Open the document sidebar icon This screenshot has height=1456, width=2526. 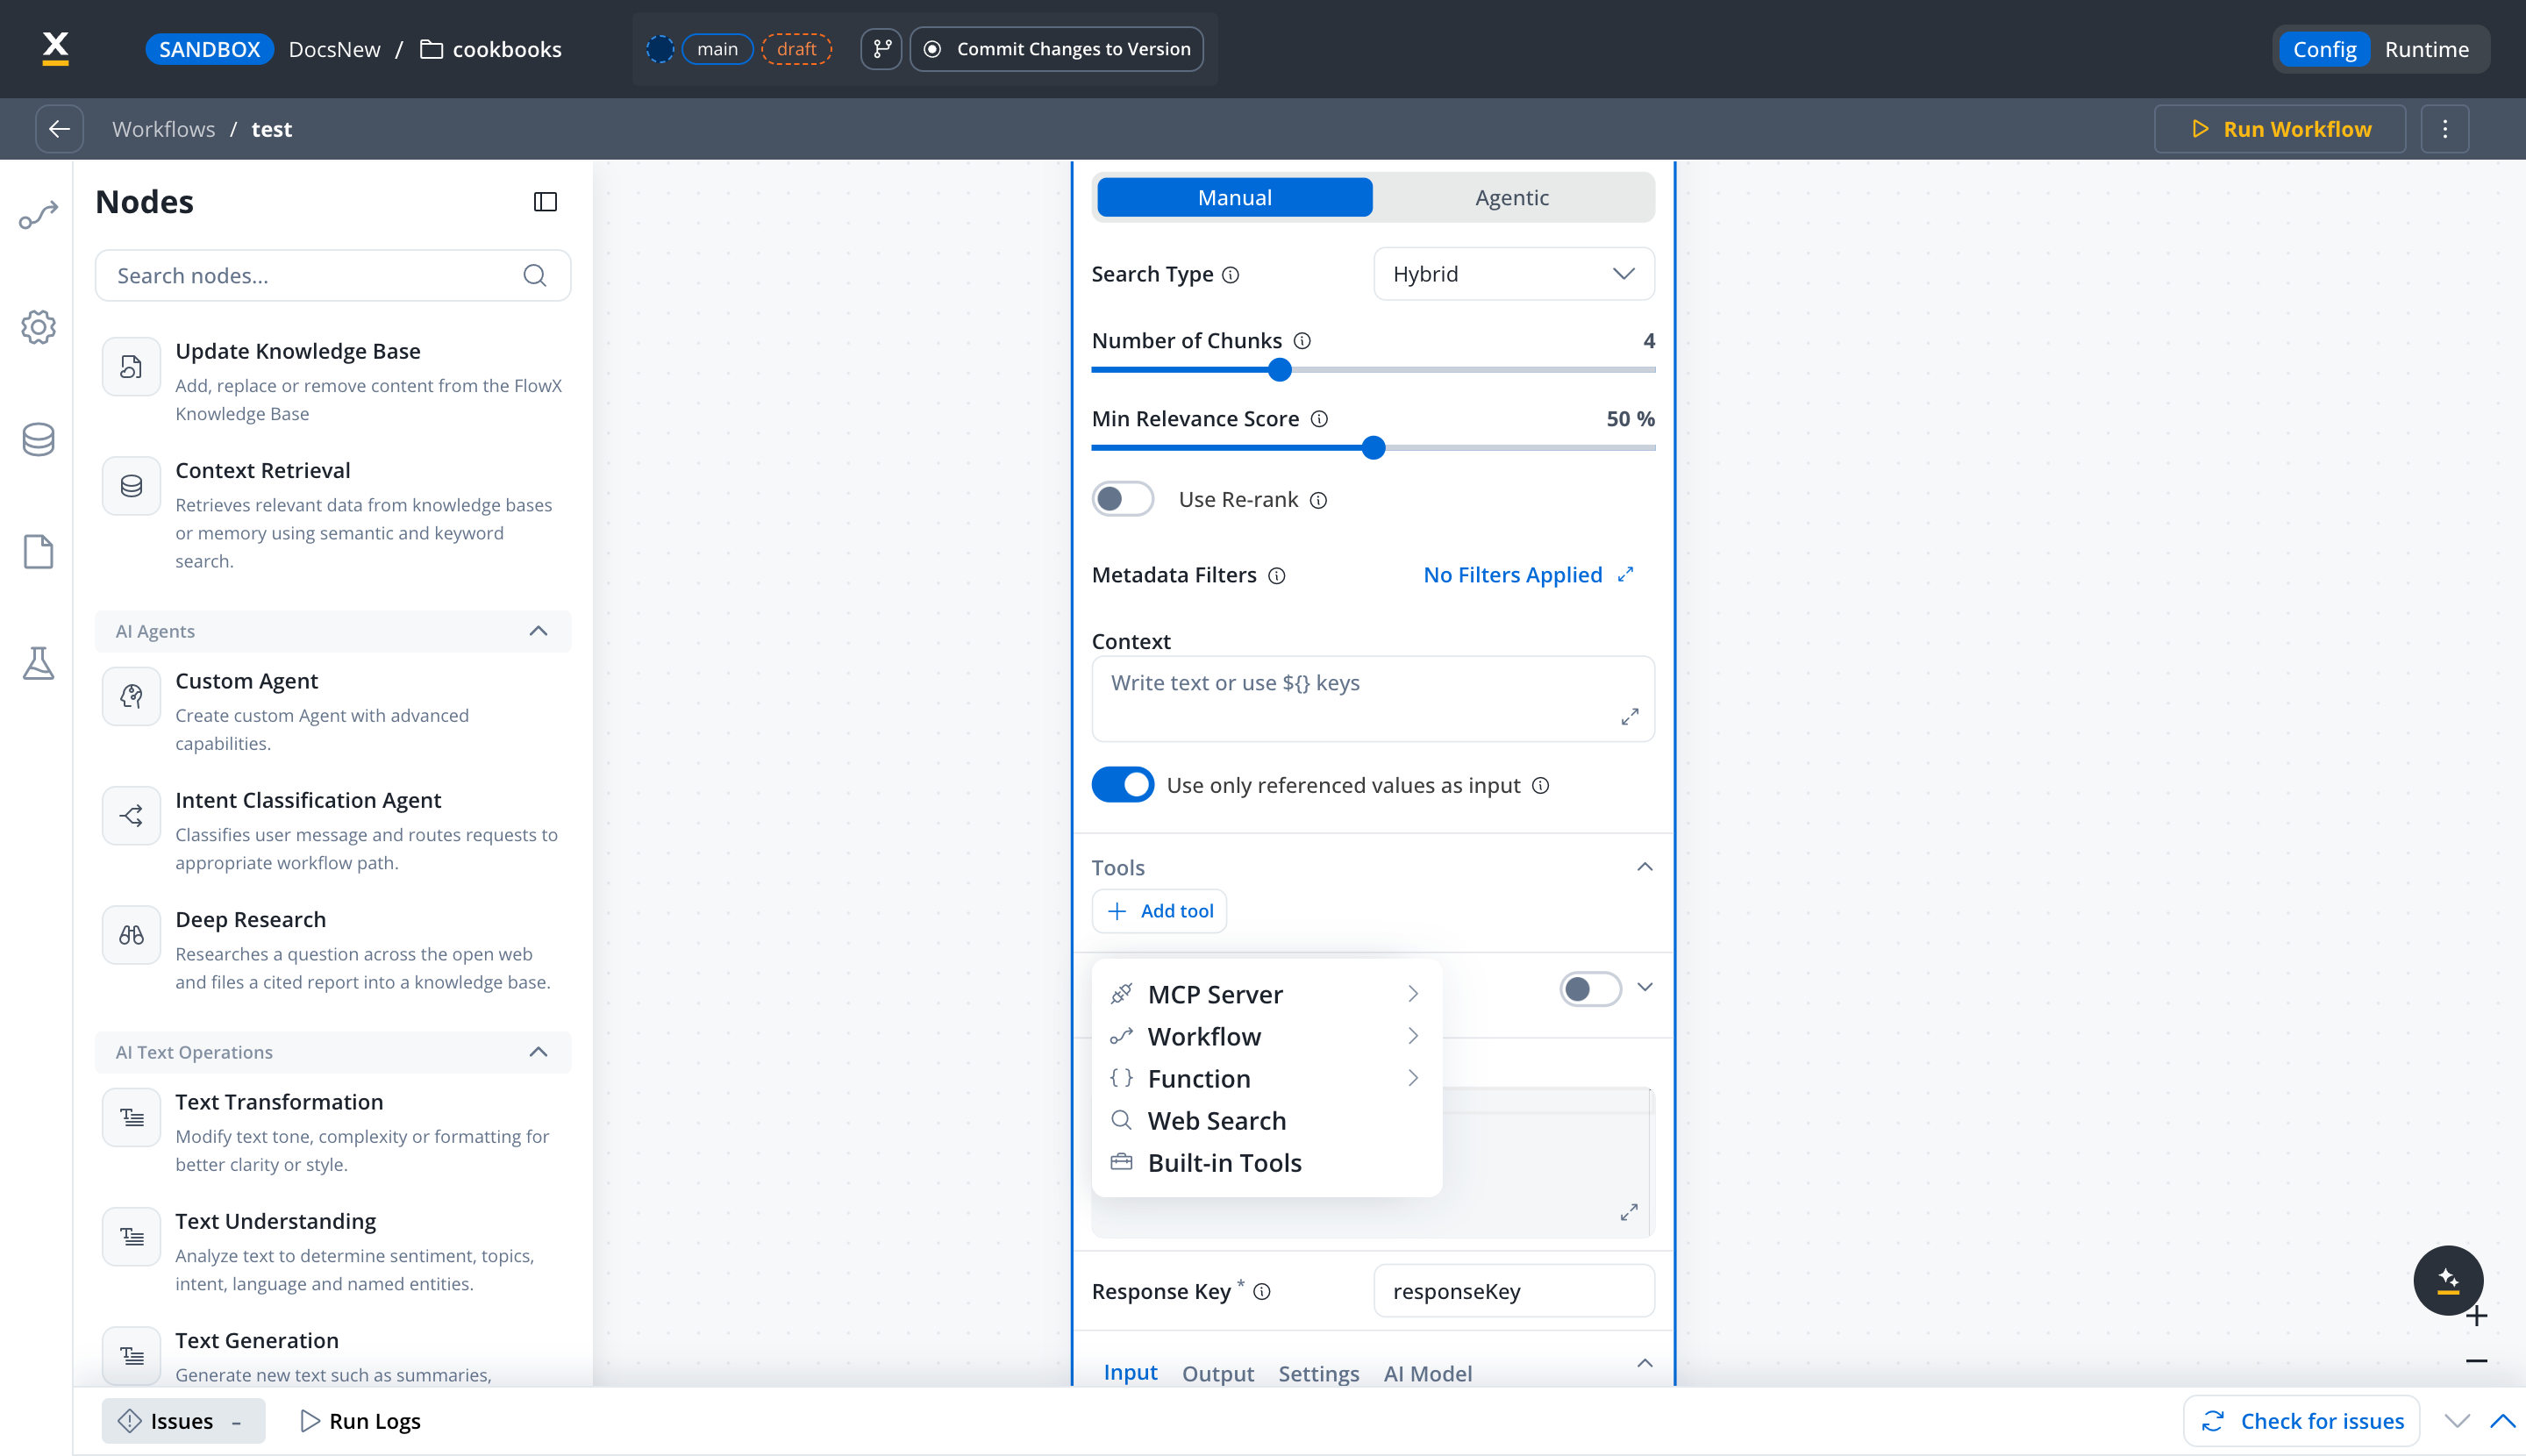pyautogui.click(x=38, y=551)
